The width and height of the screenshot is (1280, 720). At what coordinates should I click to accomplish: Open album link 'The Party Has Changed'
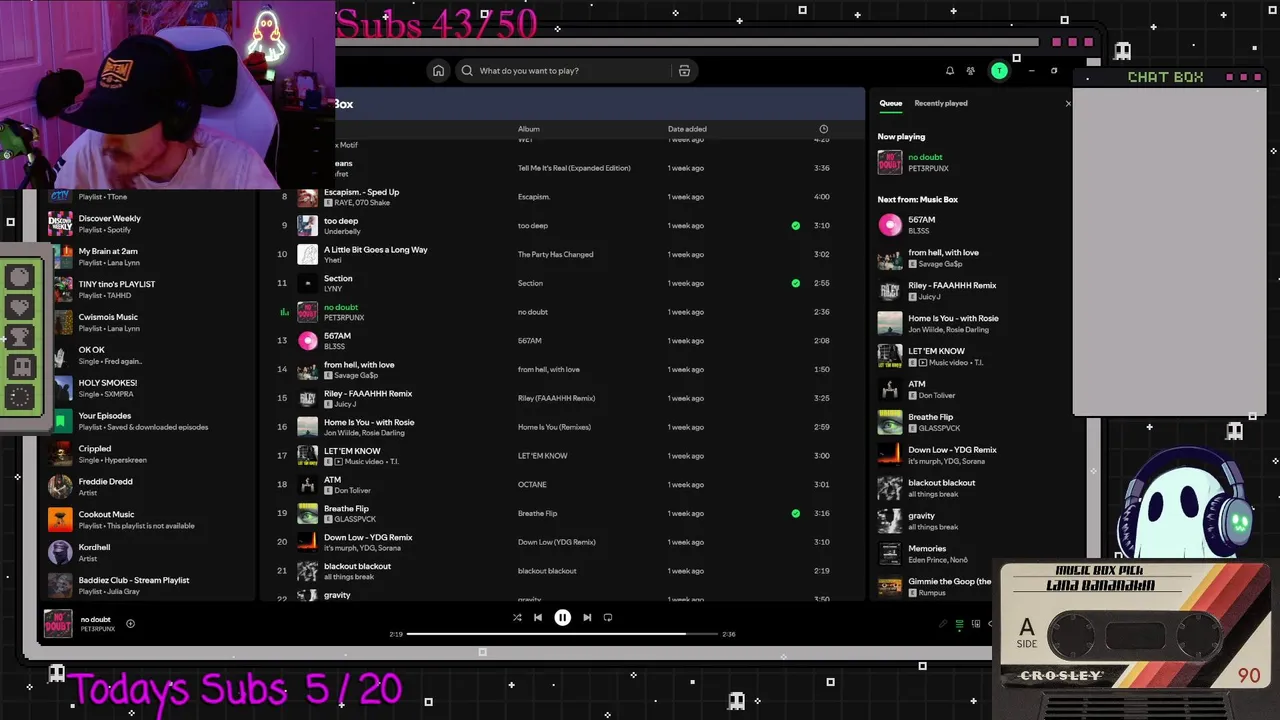(x=555, y=254)
